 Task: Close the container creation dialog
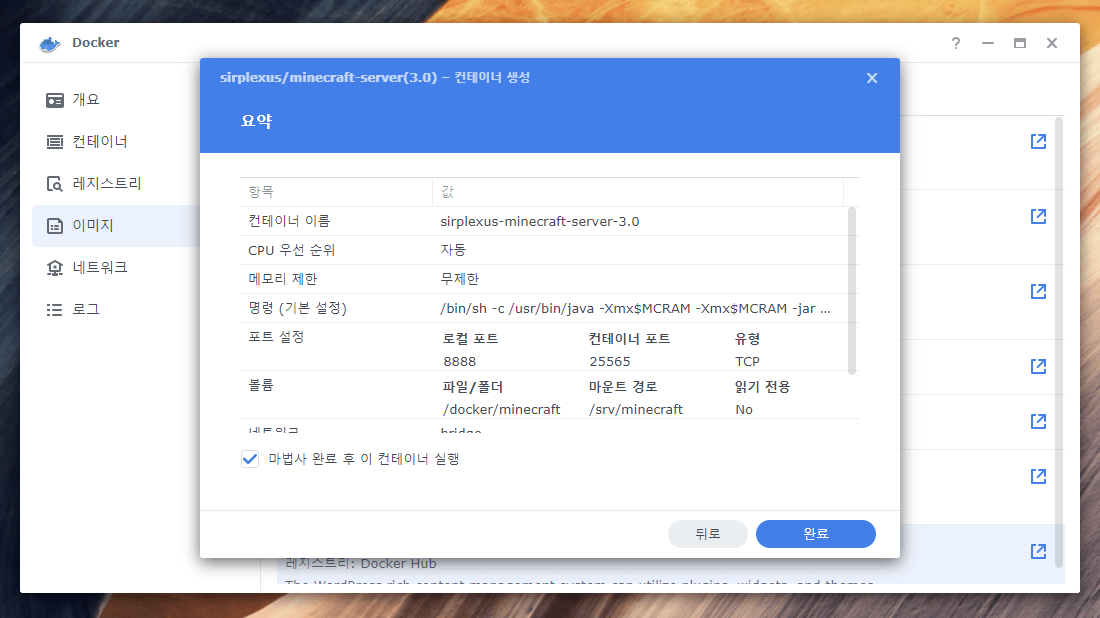coord(872,78)
